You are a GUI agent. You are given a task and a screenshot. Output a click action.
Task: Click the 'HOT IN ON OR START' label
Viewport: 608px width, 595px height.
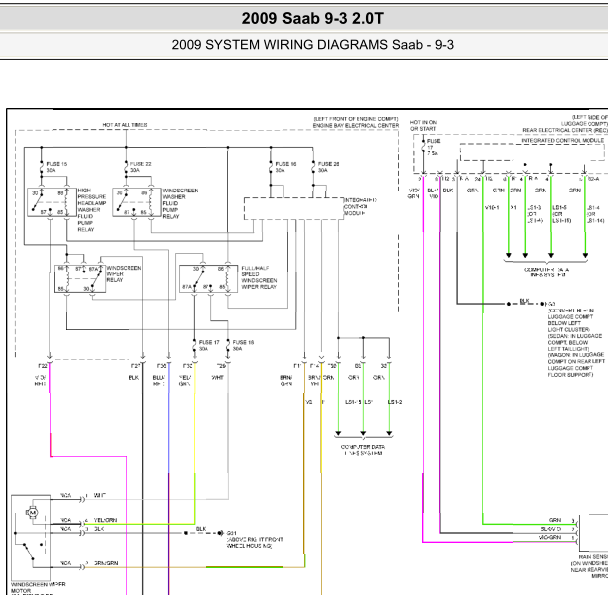pyautogui.click(x=423, y=125)
